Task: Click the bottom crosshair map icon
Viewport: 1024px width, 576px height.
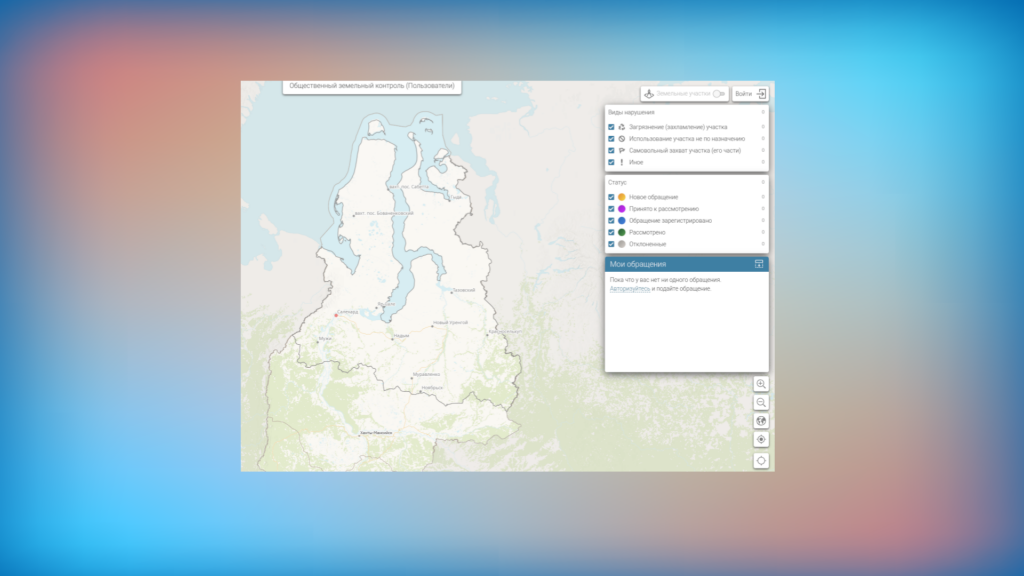Action: tap(761, 460)
